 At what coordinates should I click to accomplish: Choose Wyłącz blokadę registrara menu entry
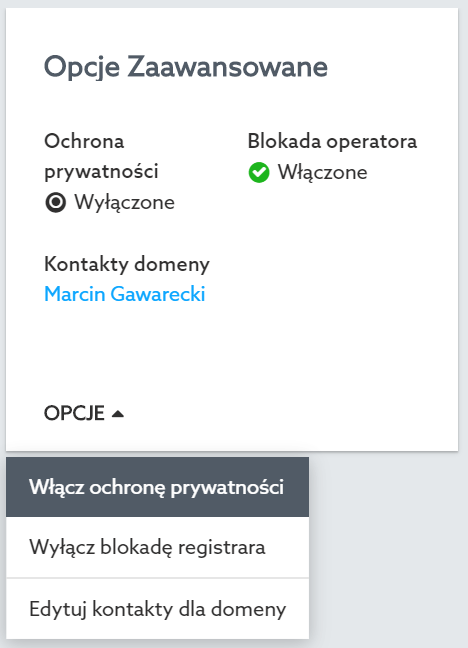[x=158, y=547]
